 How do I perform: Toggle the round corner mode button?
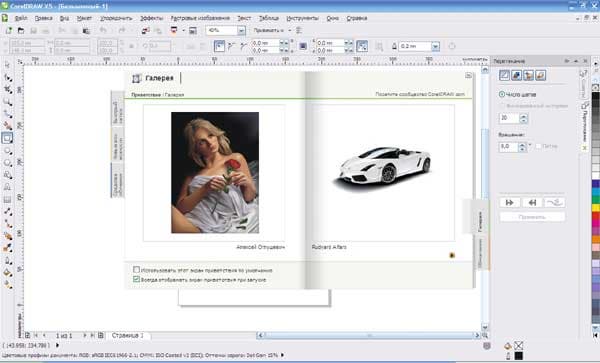219,46
